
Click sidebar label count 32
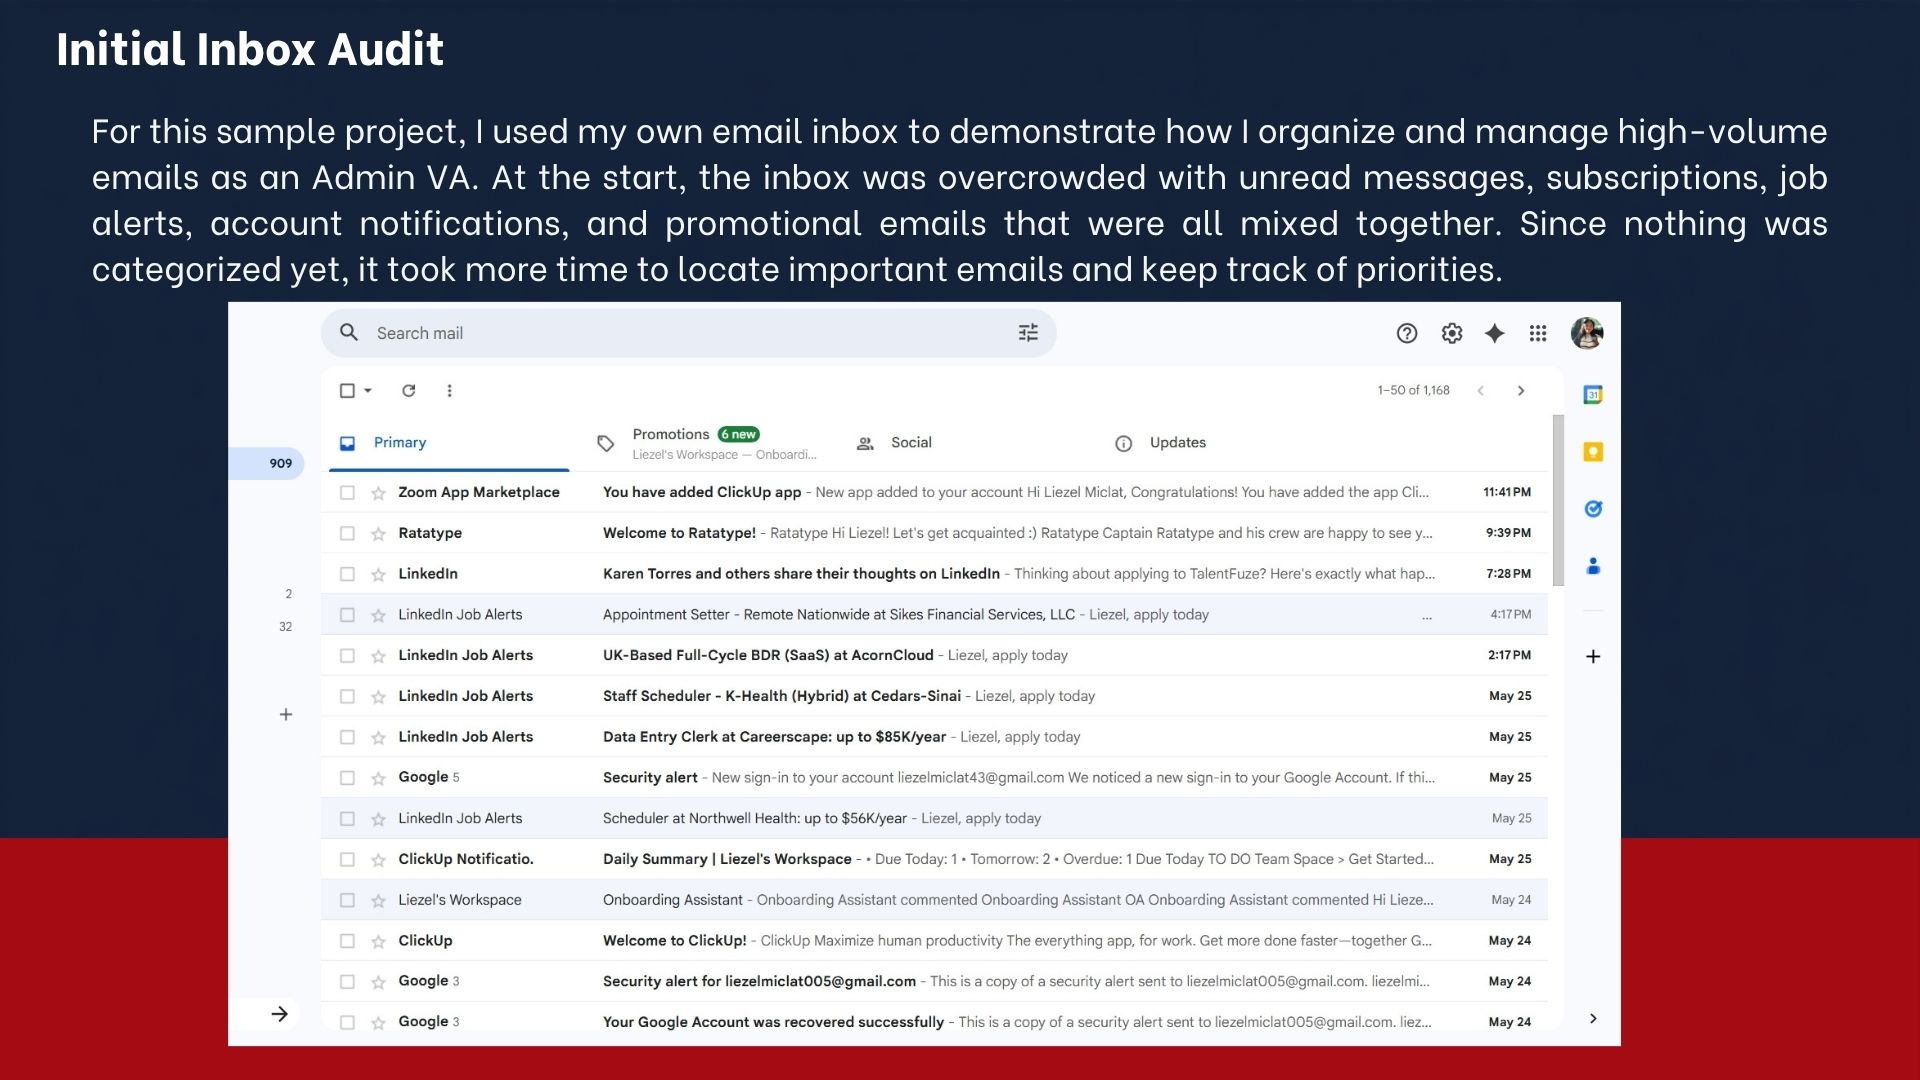[x=286, y=627]
